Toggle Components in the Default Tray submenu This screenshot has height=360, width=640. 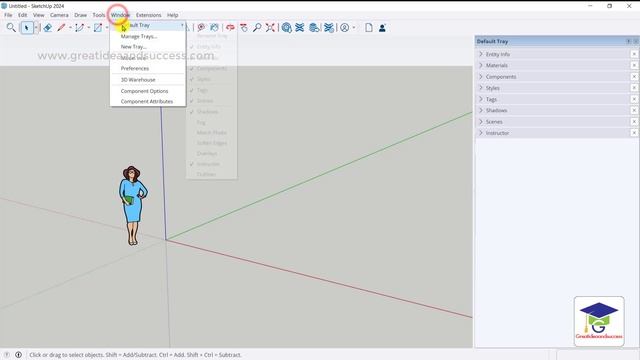(211, 68)
